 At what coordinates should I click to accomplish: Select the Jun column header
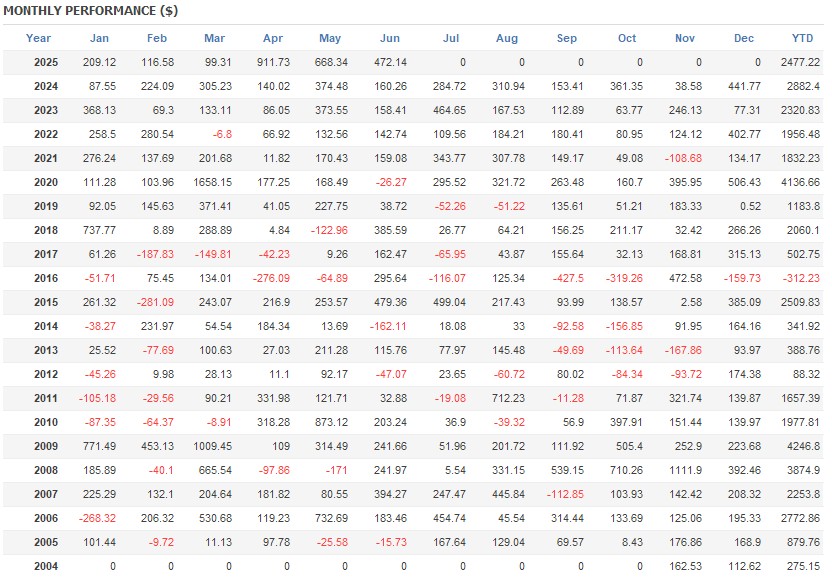click(x=390, y=38)
